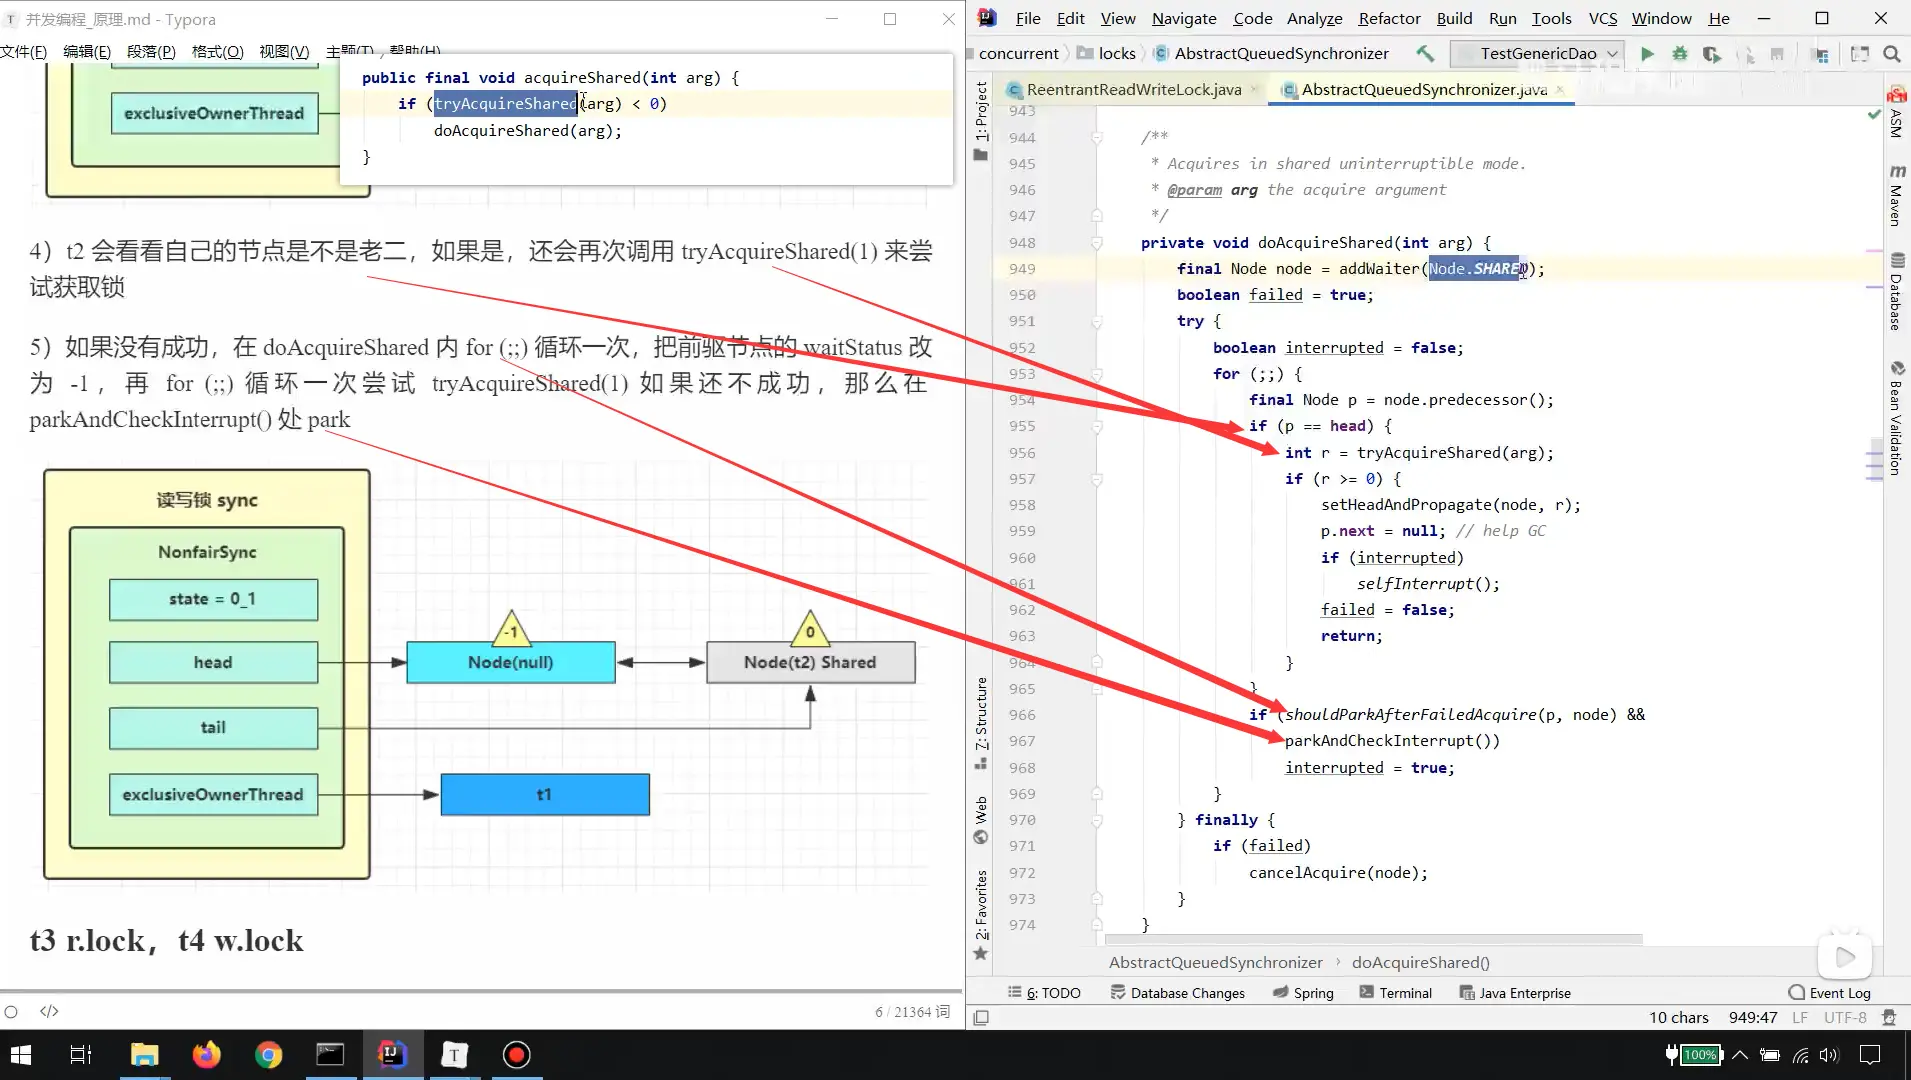Run with coverage icon in IntelliJ toolbar
Image resolution: width=1911 pixels, height=1080 pixels.
[1712, 53]
